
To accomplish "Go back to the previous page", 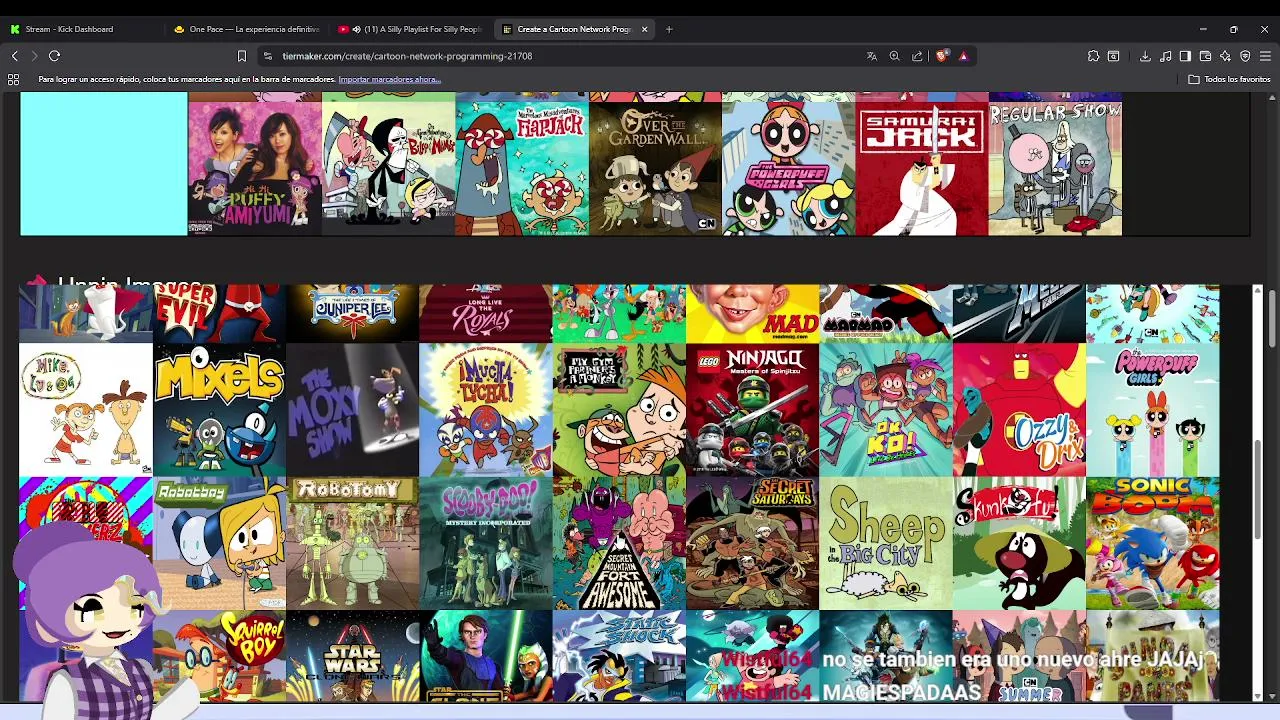I will tap(14, 56).
